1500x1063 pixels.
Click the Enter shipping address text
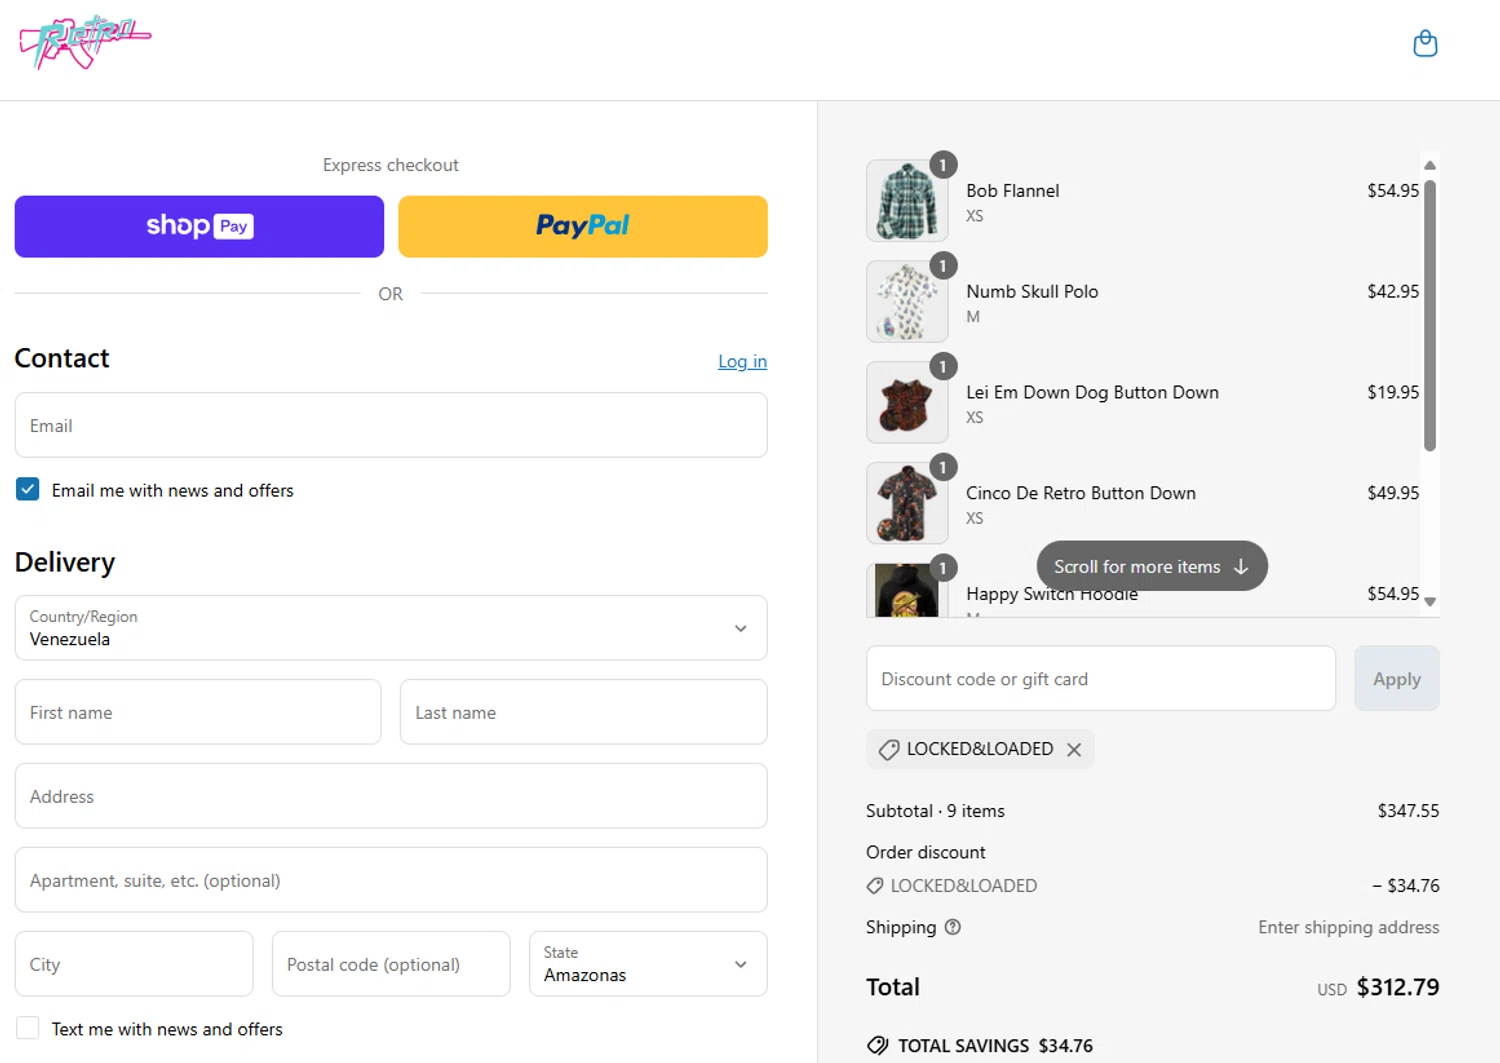(x=1348, y=927)
